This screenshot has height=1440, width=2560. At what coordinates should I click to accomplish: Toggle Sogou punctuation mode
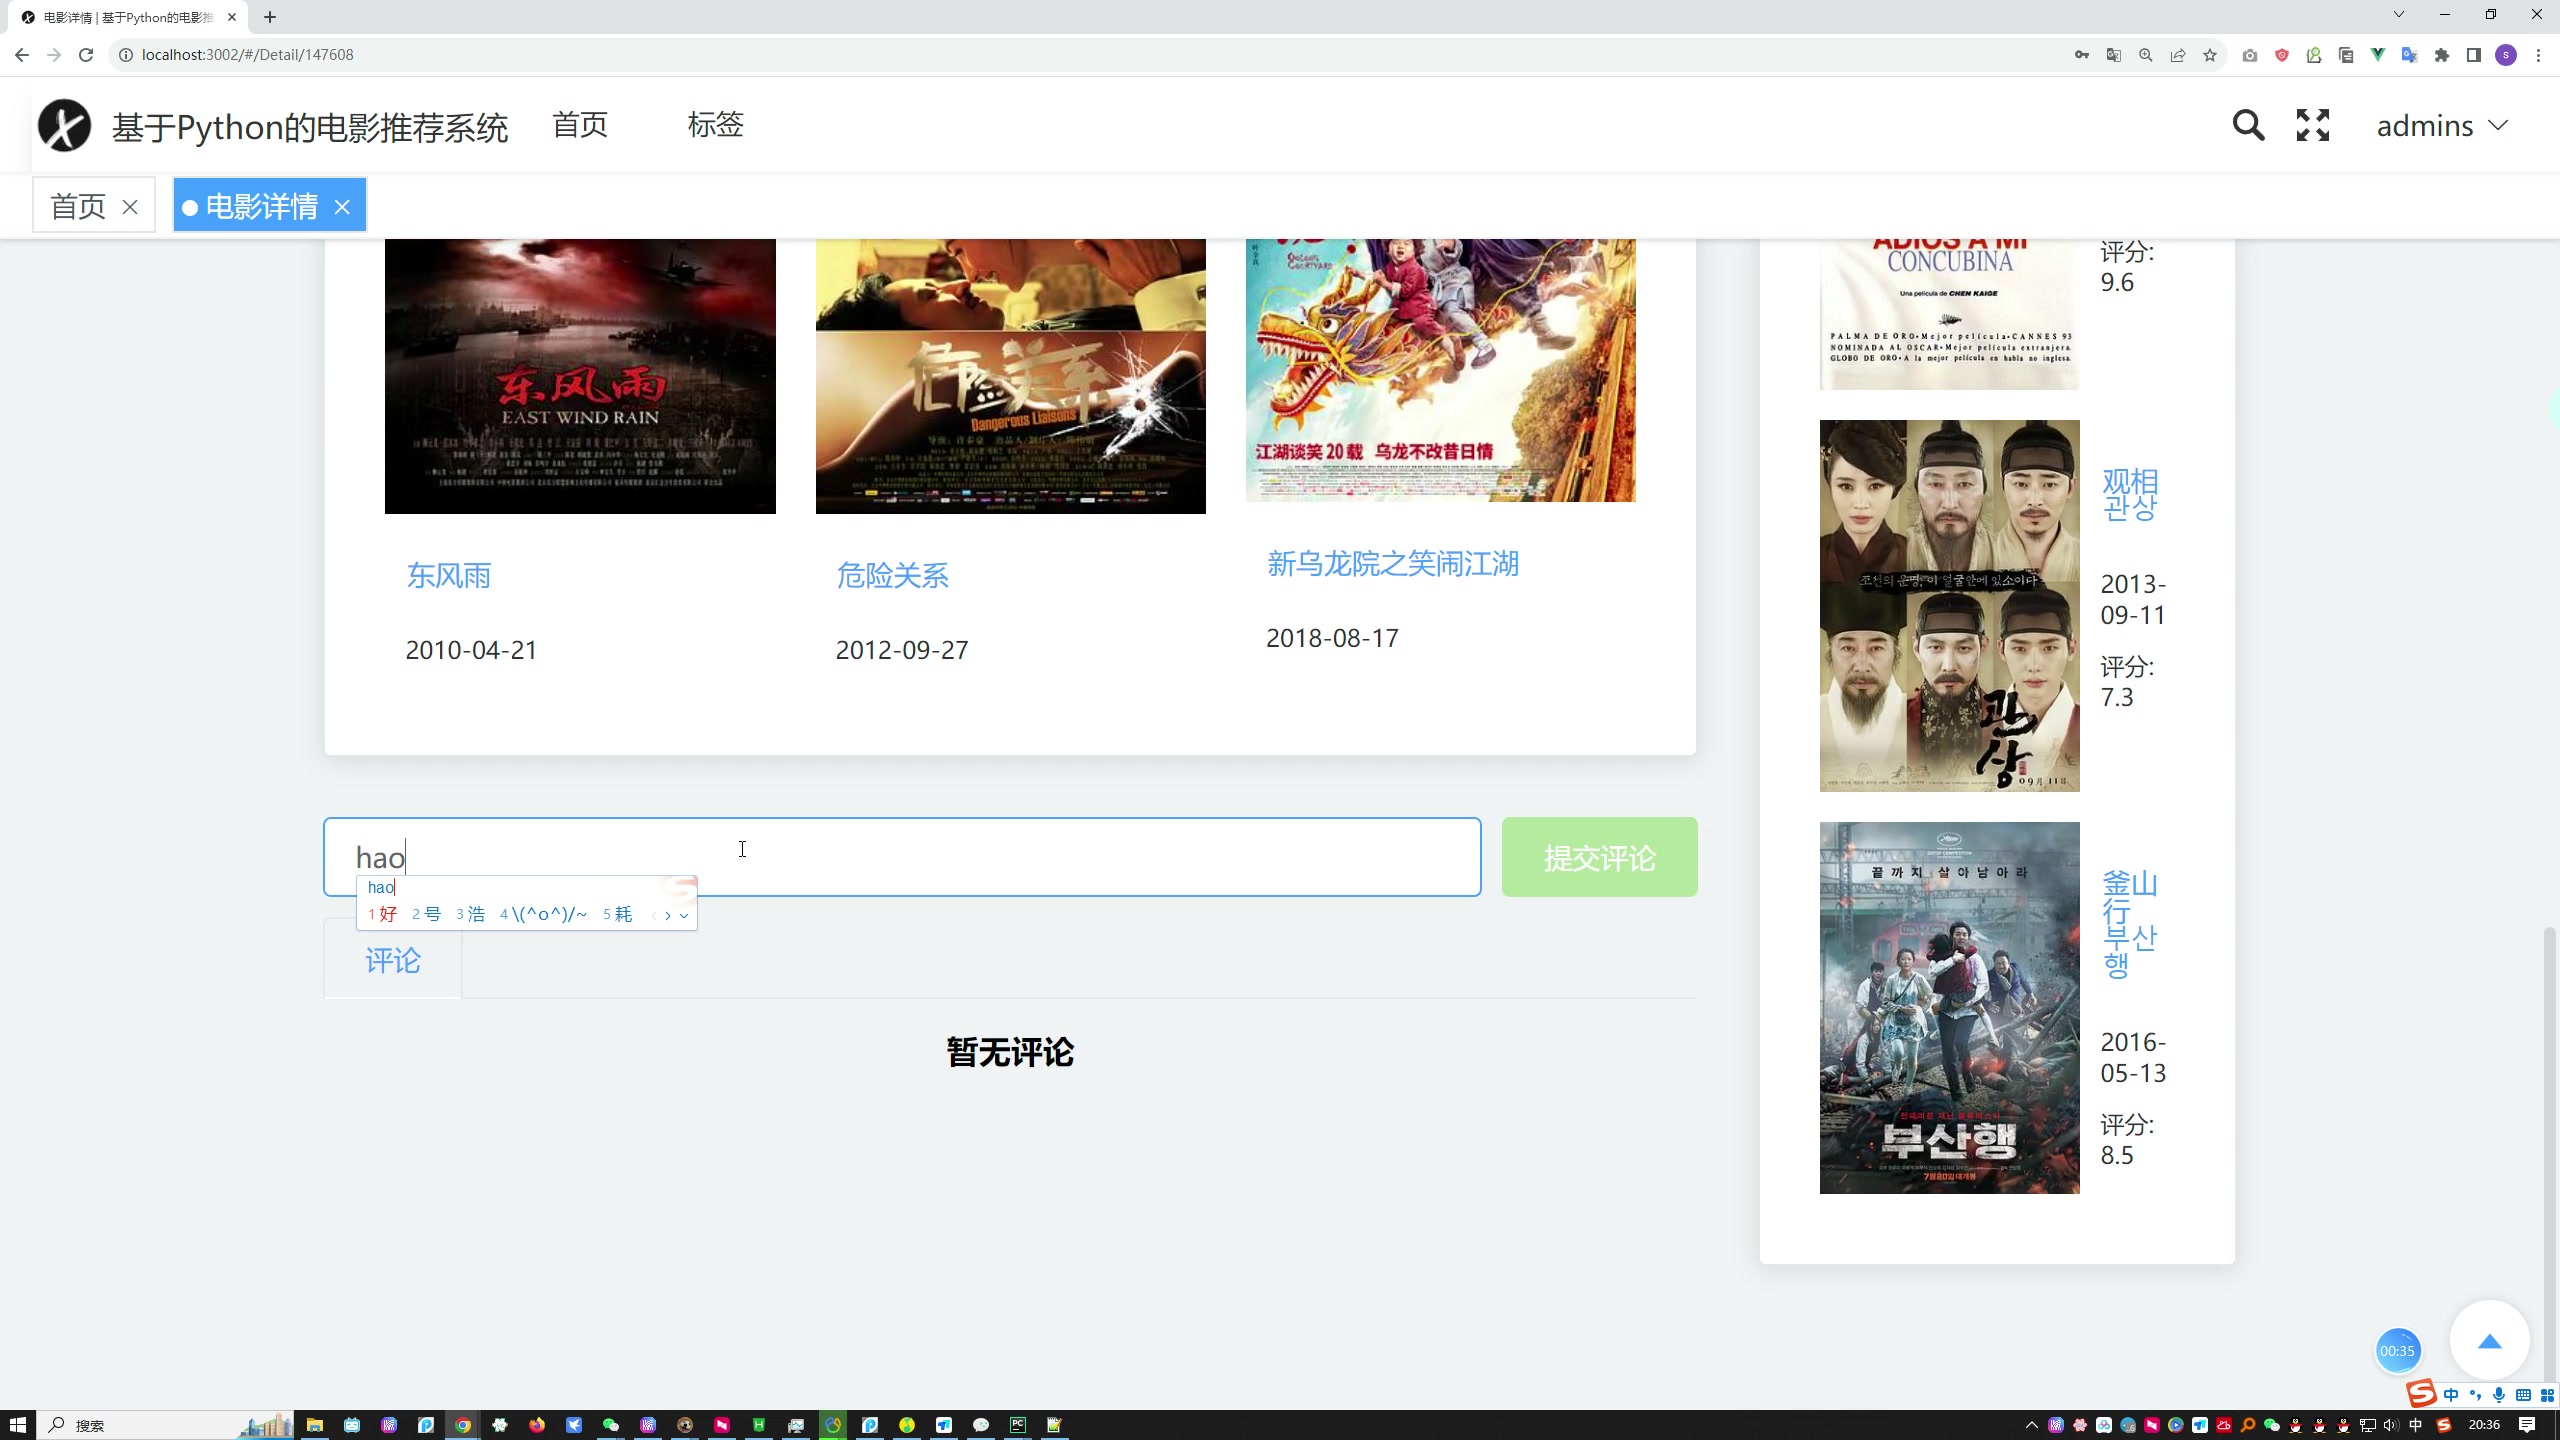pos(2475,1395)
